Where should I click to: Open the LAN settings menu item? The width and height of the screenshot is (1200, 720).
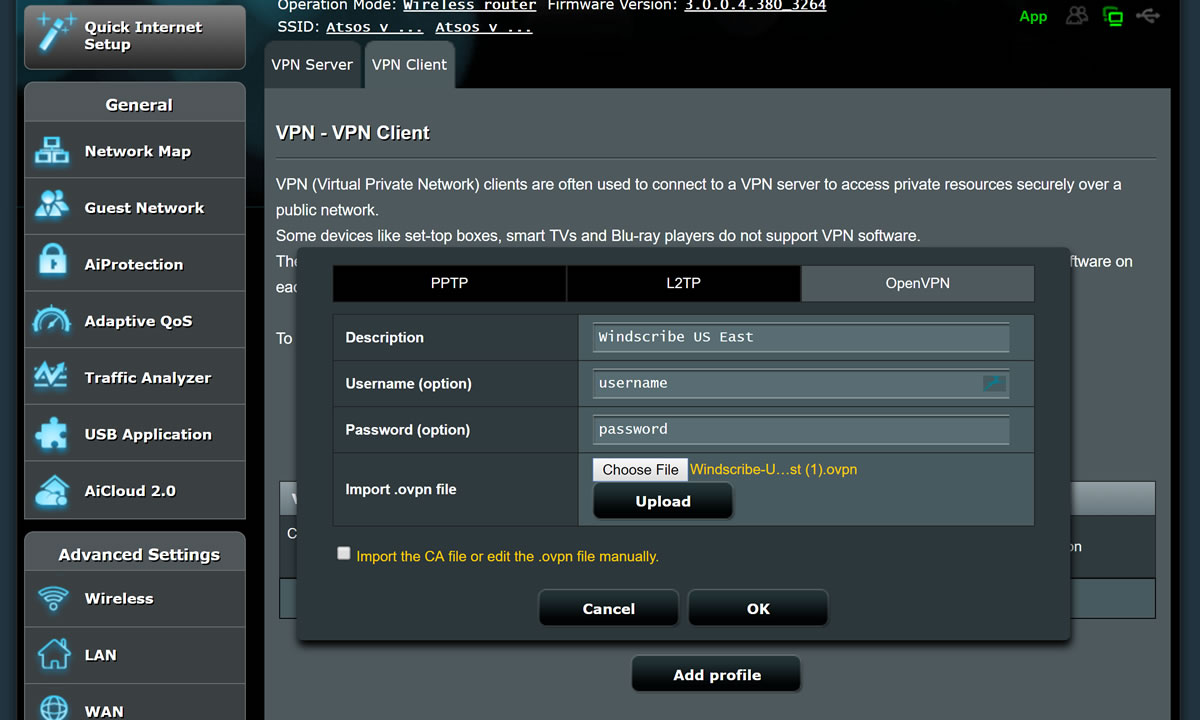pos(135,655)
